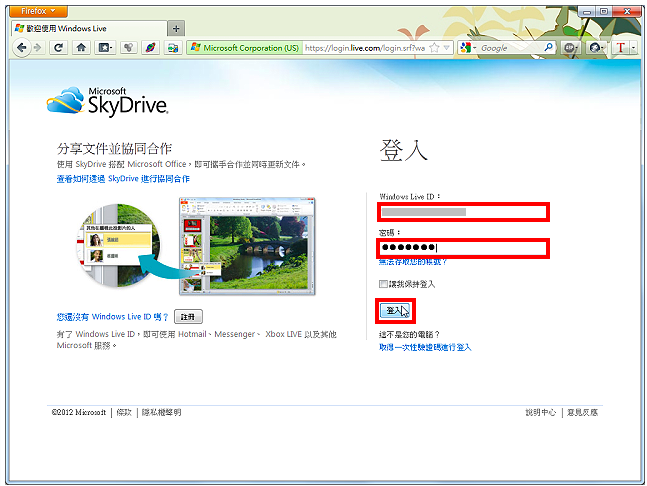This screenshot has width=647, height=486.
Task: Open the address bar history dropdown arrow
Action: 446,48
